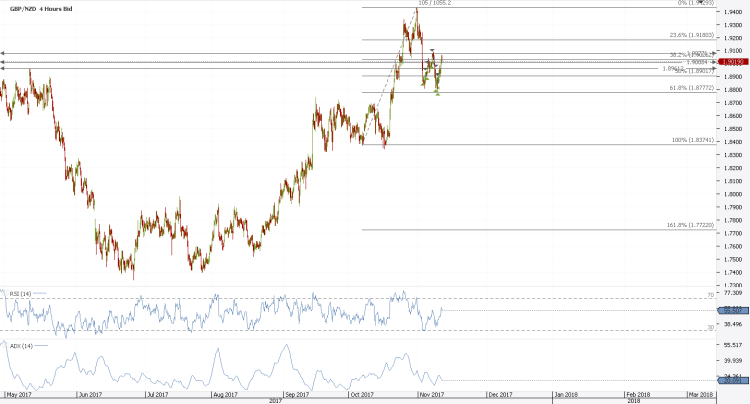Click the Feb 2018 time axis label
This screenshot has width=750, height=404.
[x=638, y=394]
